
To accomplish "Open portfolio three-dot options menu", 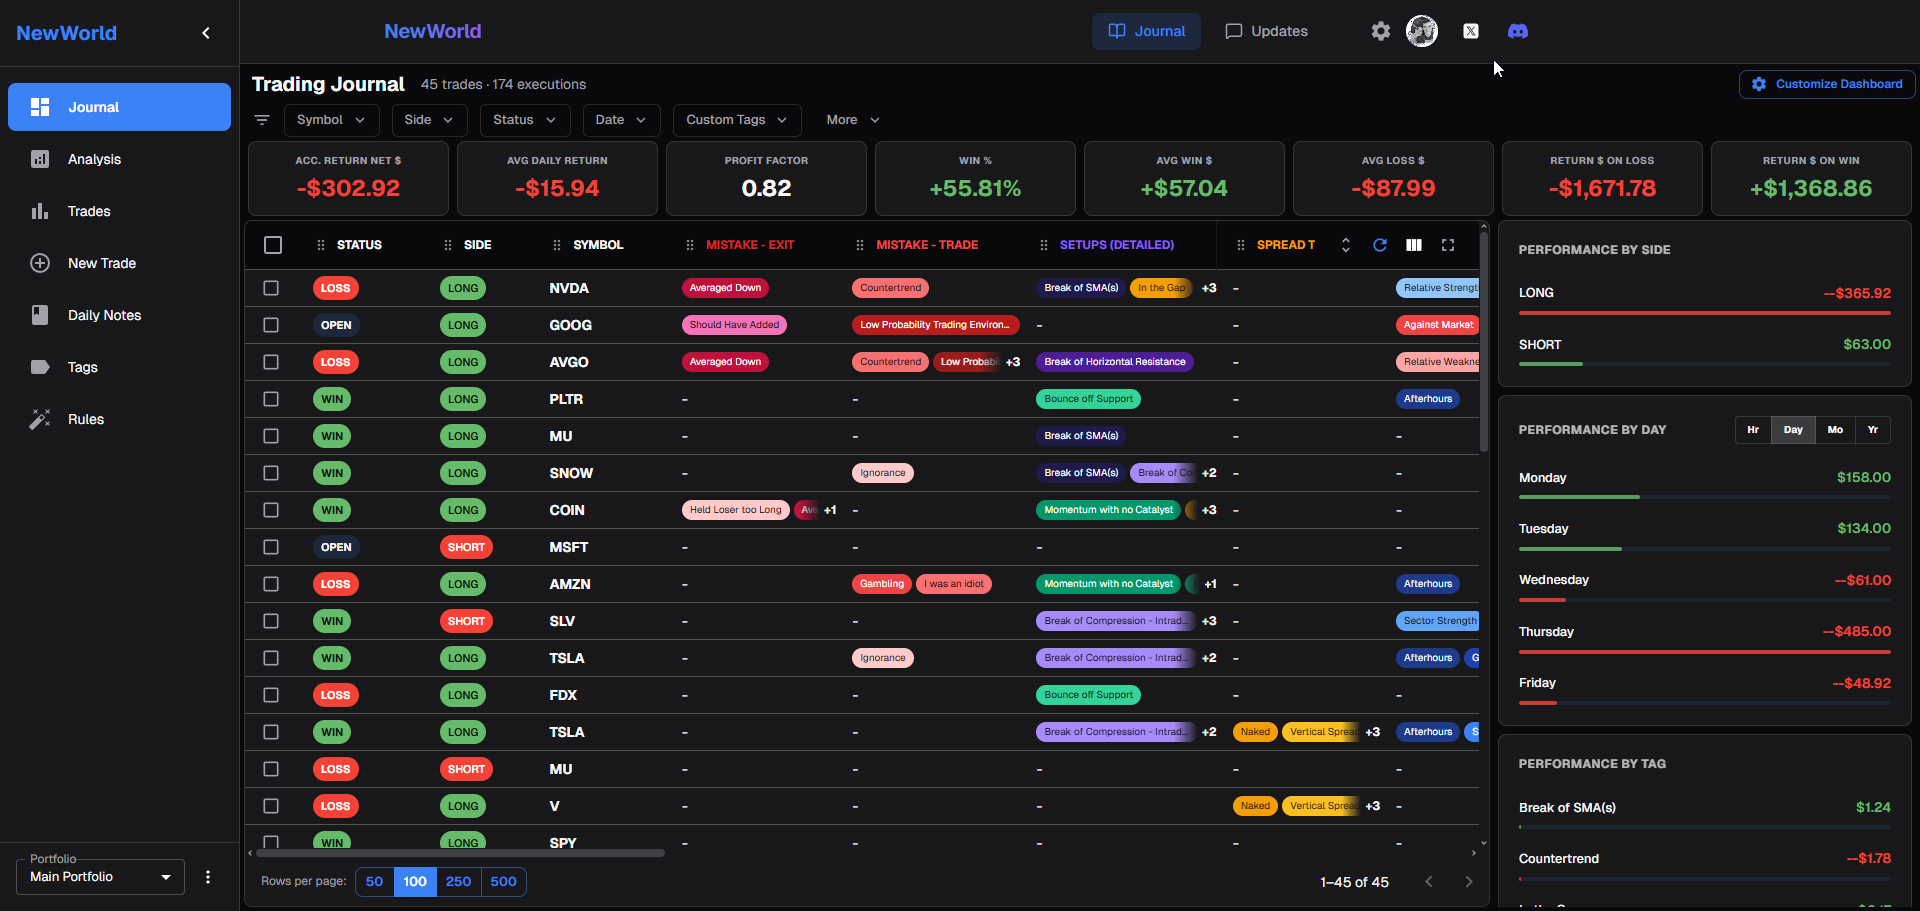I will tap(208, 877).
